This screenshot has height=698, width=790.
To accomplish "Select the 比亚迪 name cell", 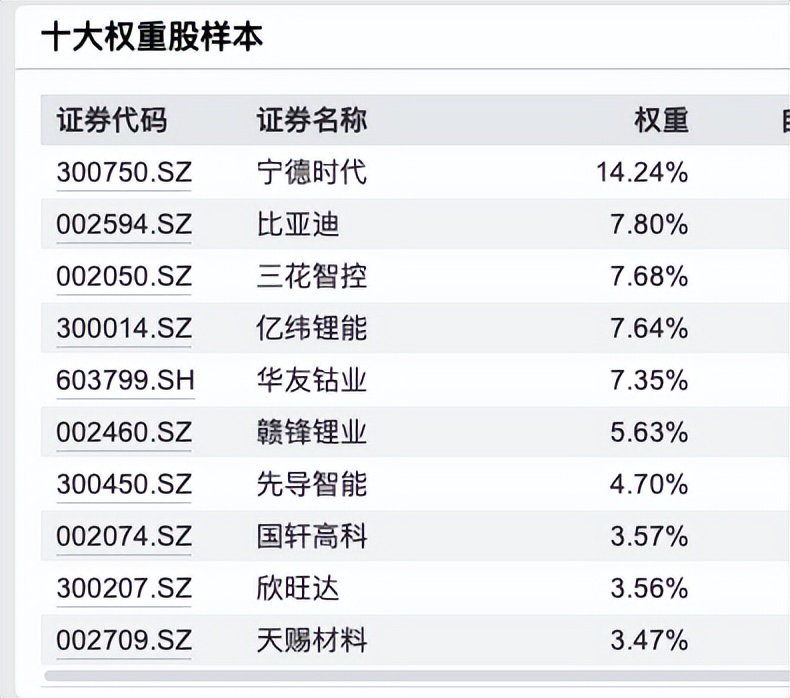I will 298,225.
